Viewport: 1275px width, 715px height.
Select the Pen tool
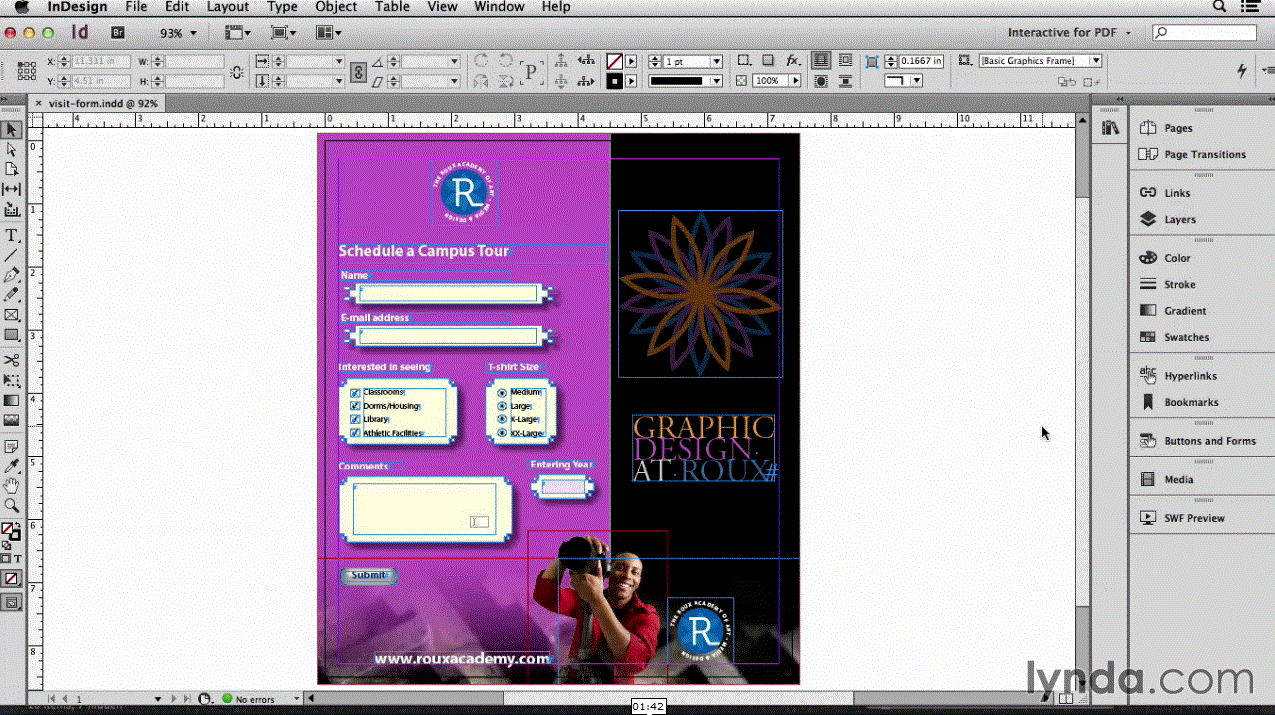12,275
